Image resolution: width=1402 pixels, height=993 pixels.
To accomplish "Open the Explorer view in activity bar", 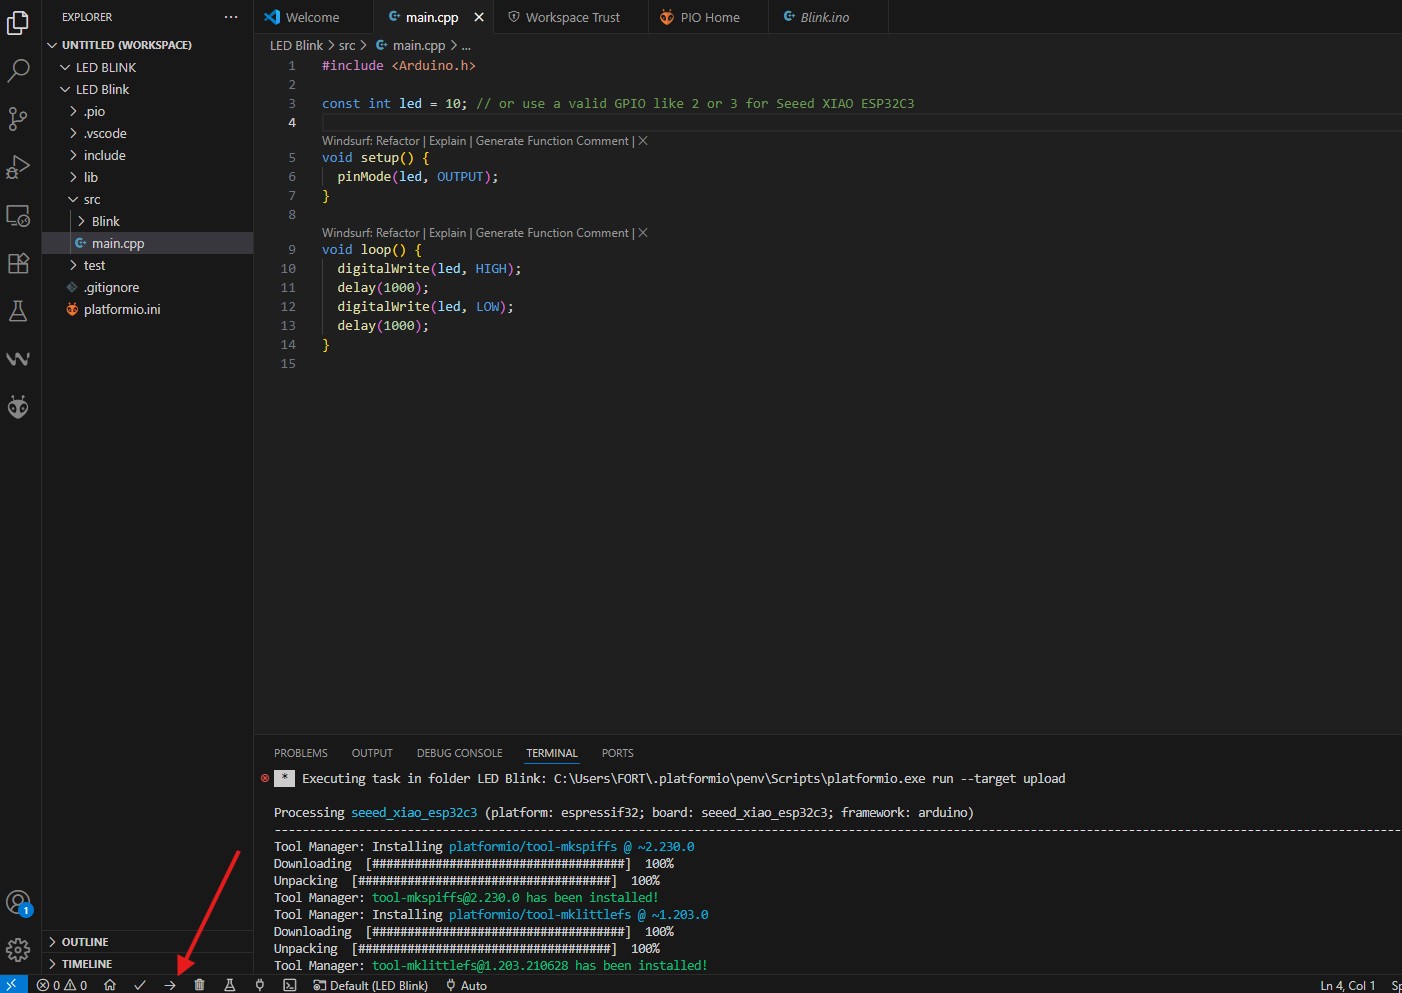I will click(18, 22).
